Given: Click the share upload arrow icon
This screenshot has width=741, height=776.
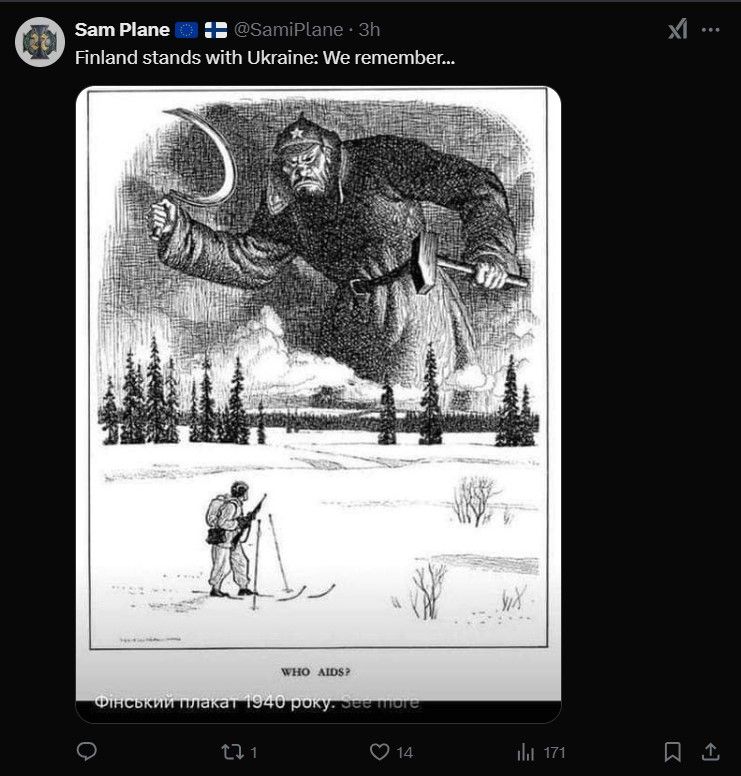Looking at the screenshot, I should click(x=710, y=751).
